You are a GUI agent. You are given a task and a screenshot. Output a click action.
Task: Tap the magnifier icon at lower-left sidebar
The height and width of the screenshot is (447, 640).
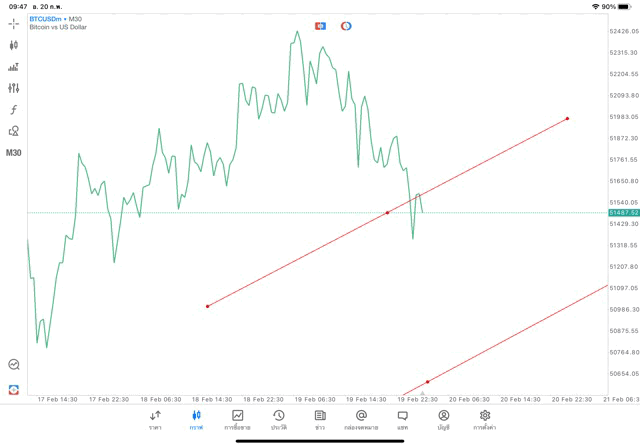[x=14, y=365]
